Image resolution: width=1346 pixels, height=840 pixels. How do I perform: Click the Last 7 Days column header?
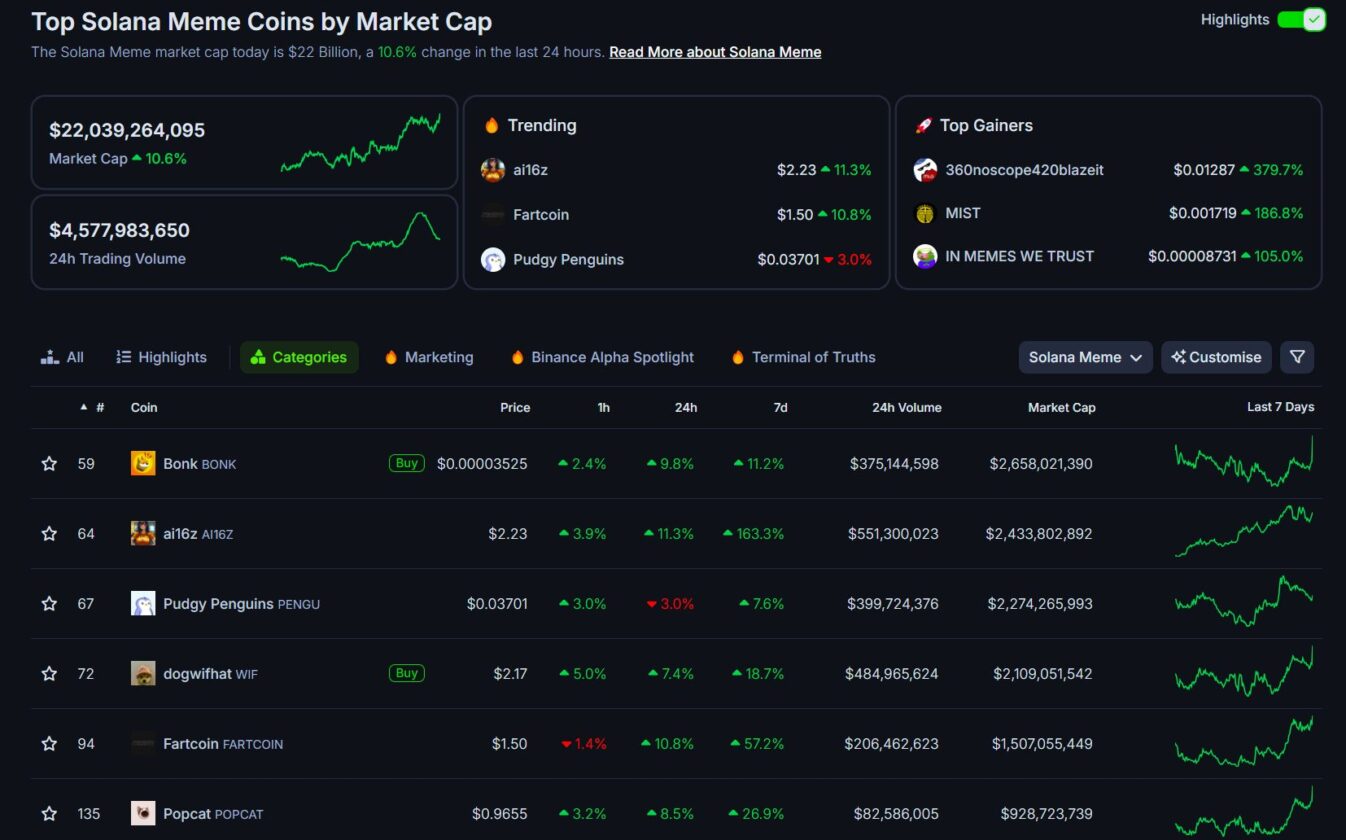1280,407
